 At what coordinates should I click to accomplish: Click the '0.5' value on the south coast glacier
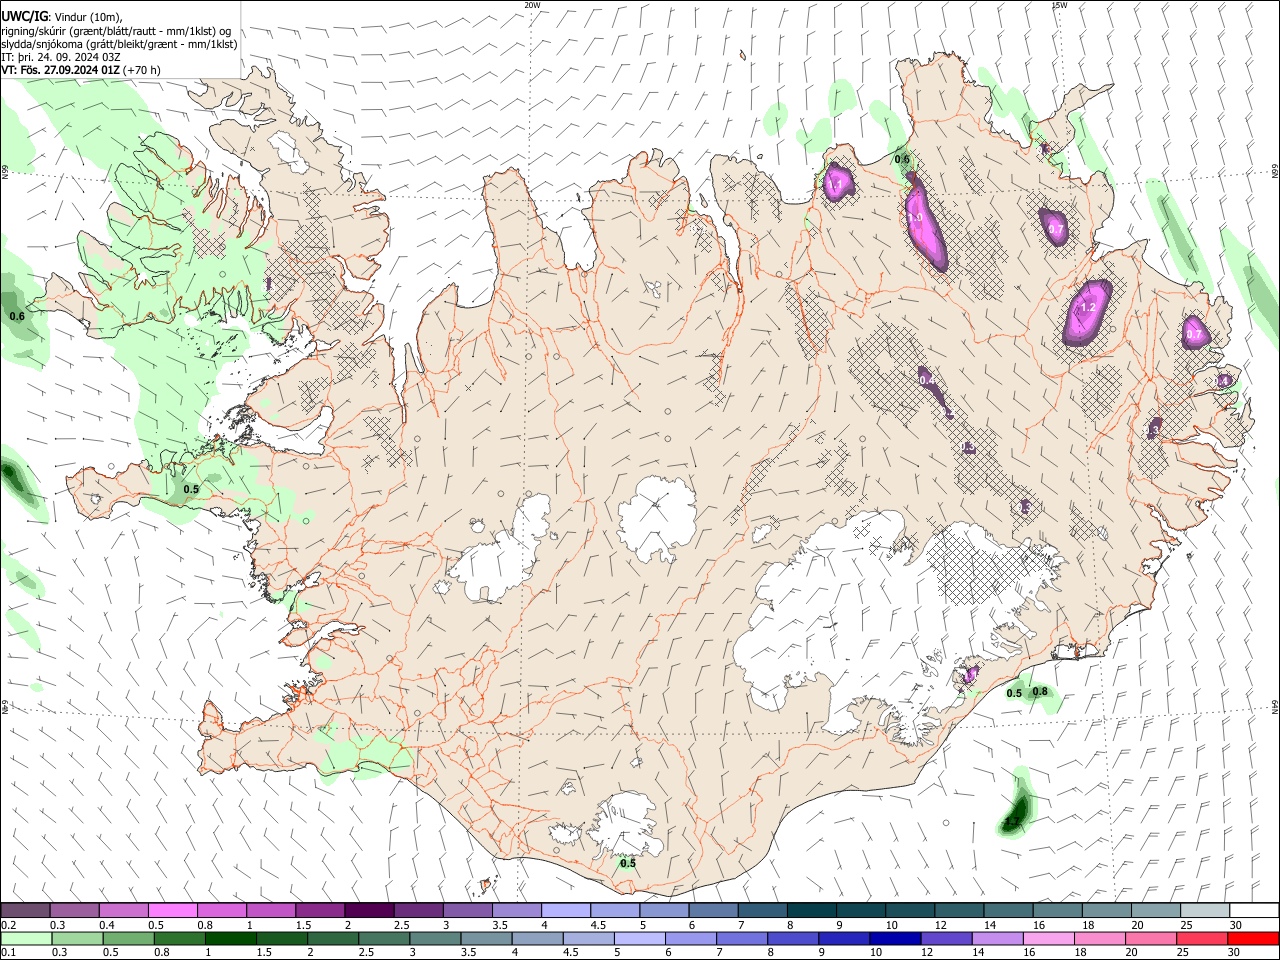628,863
